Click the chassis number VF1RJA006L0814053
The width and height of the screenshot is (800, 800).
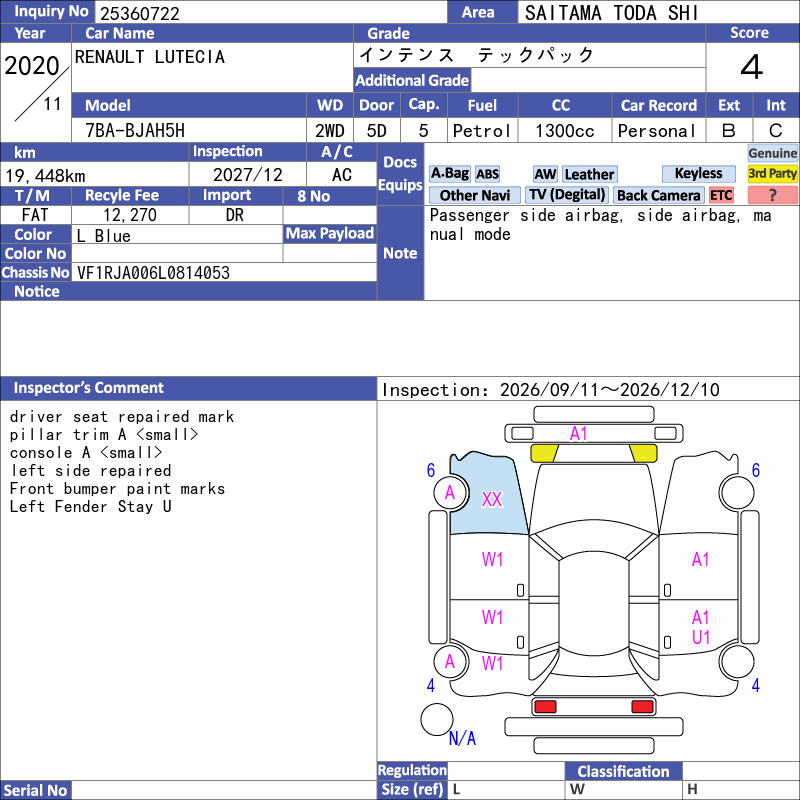[153, 273]
